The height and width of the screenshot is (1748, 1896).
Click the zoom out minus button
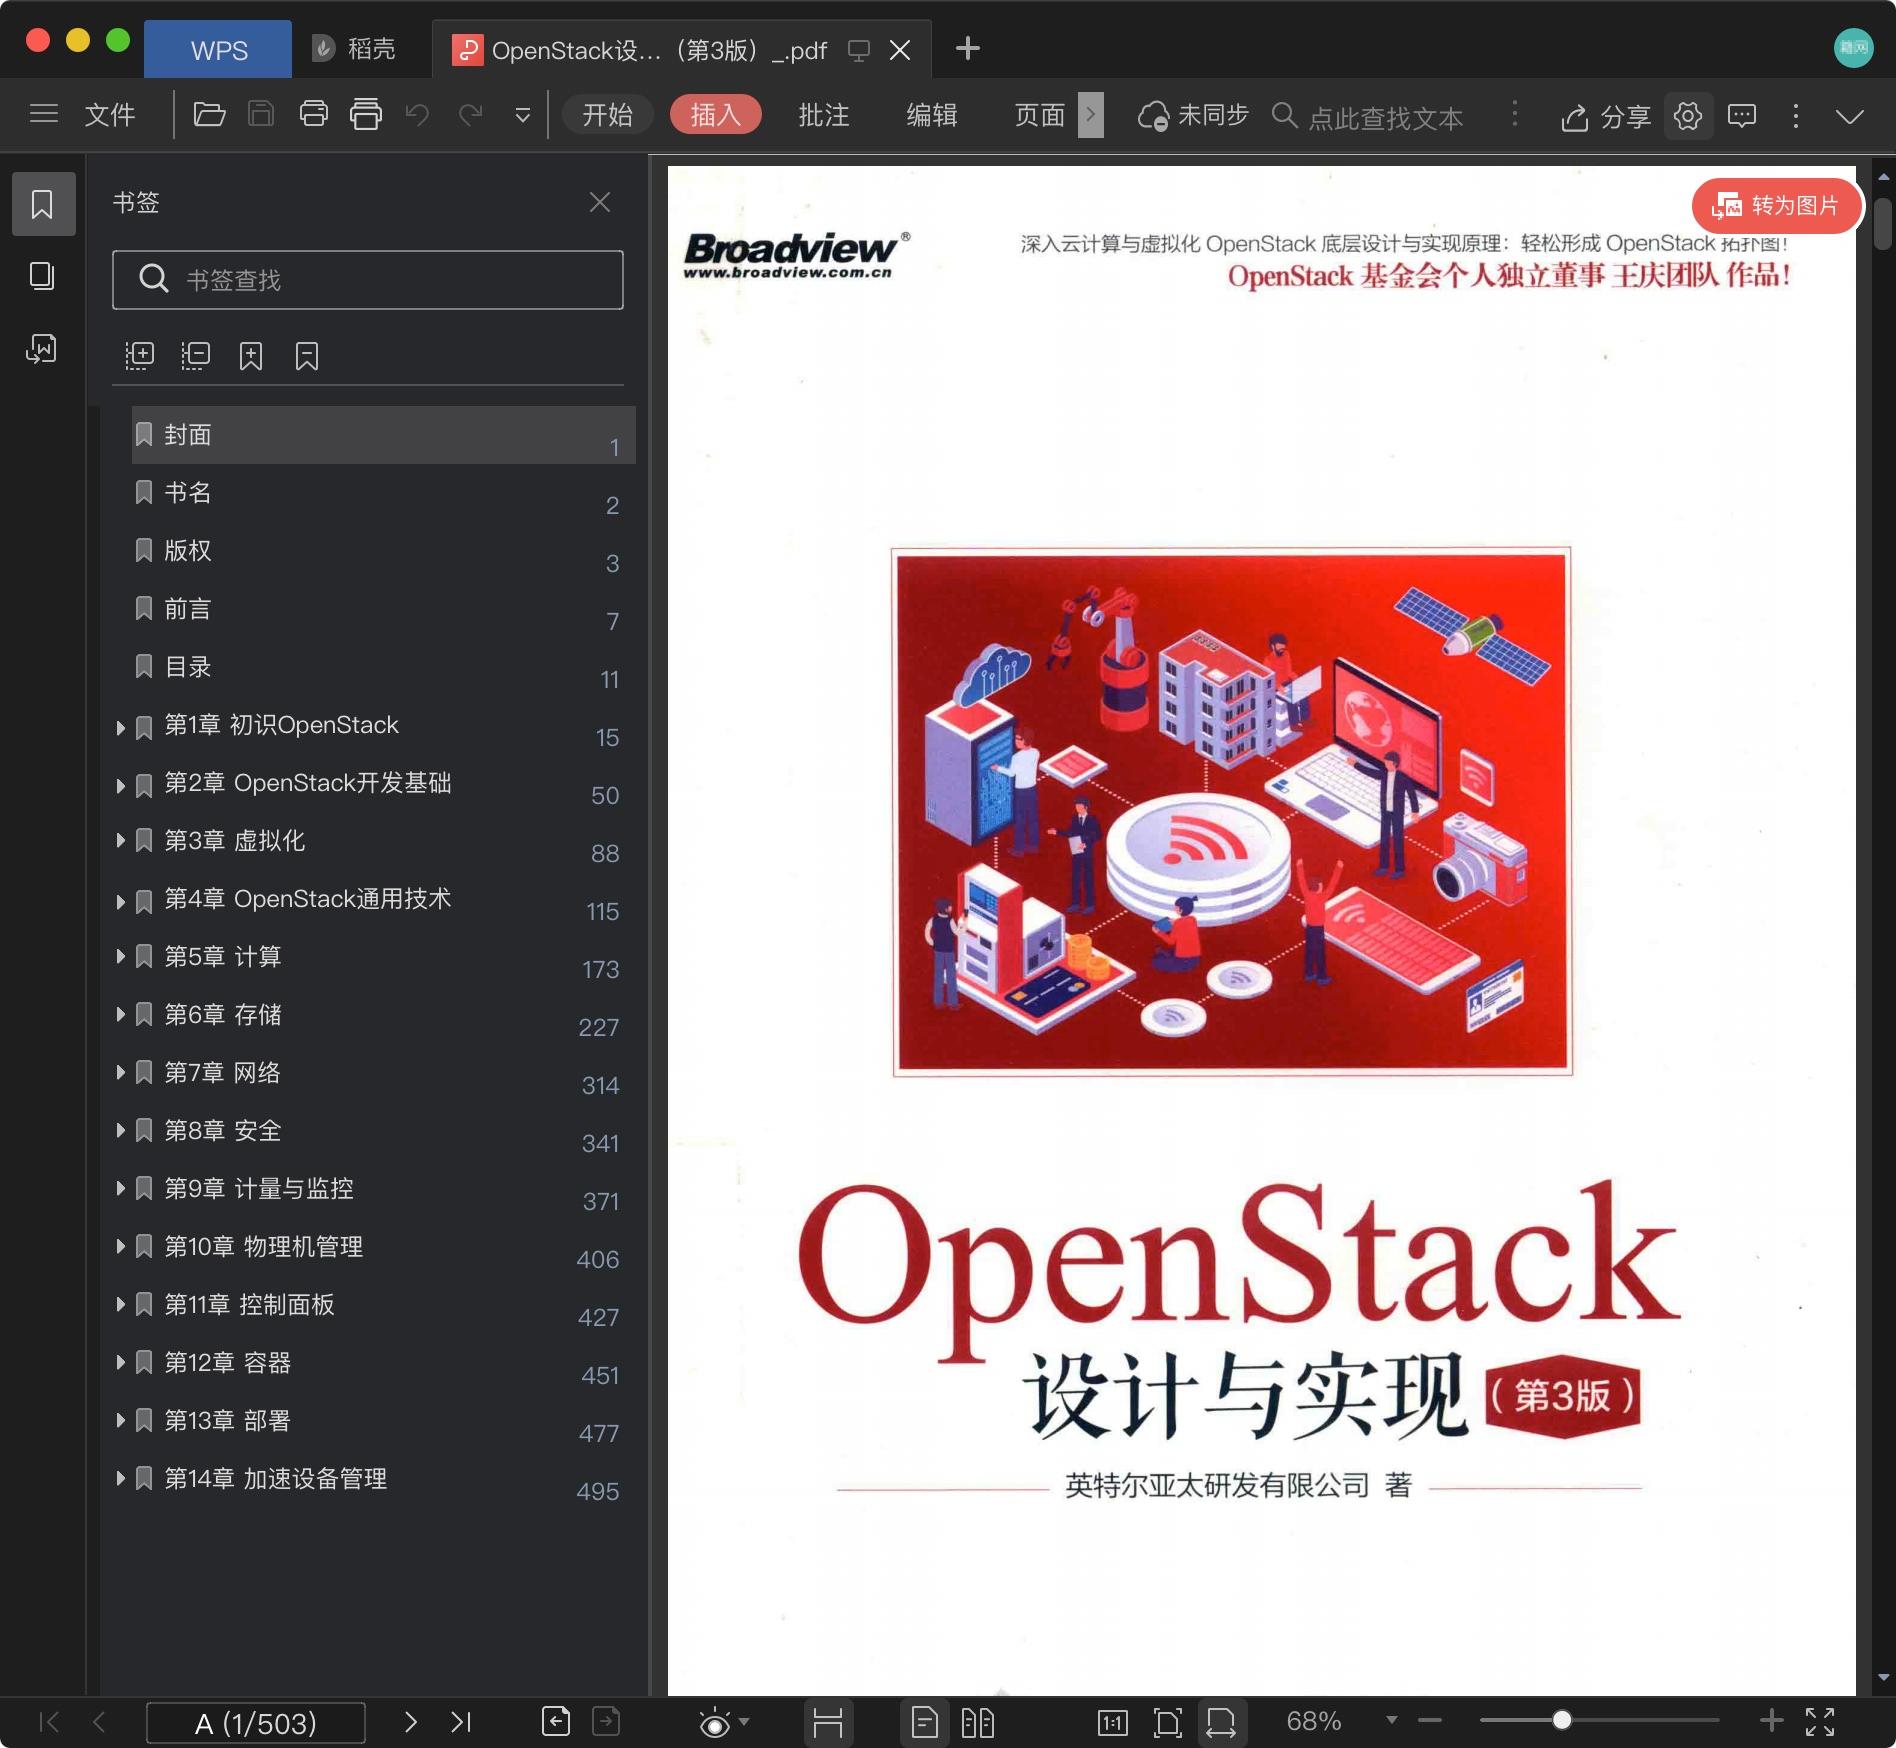click(1430, 1721)
